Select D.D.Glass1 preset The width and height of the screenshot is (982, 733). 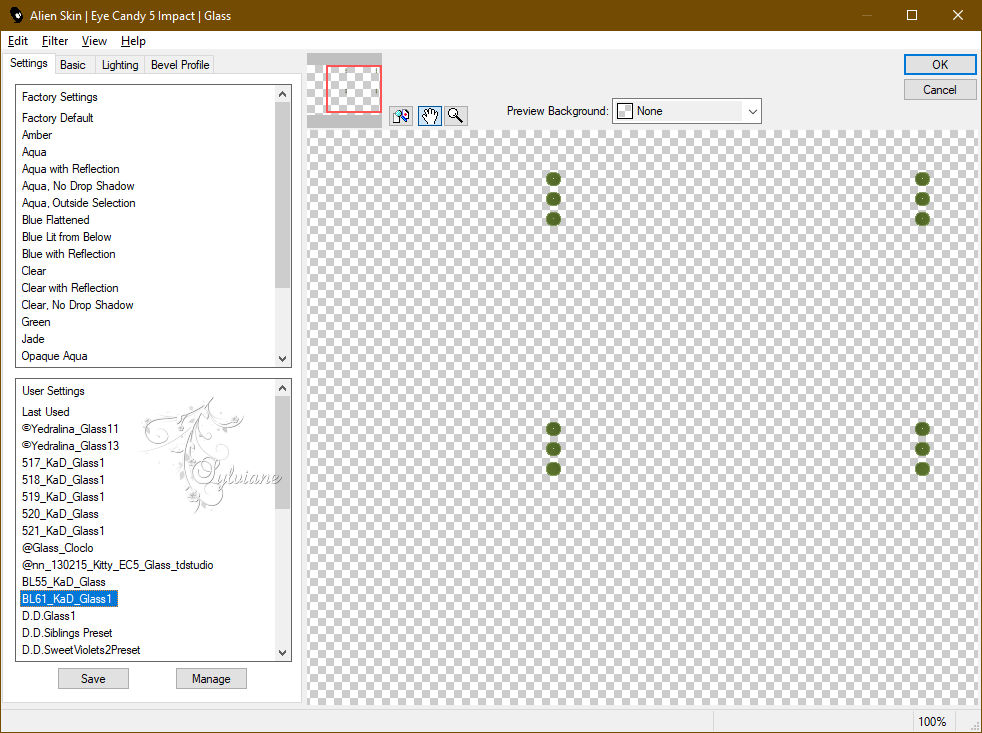pyautogui.click(x=48, y=616)
